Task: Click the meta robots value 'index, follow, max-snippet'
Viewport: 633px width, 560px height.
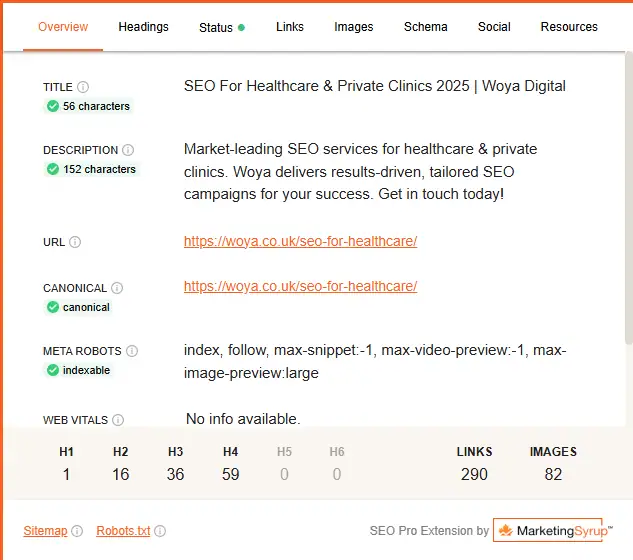Action: (375, 361)
